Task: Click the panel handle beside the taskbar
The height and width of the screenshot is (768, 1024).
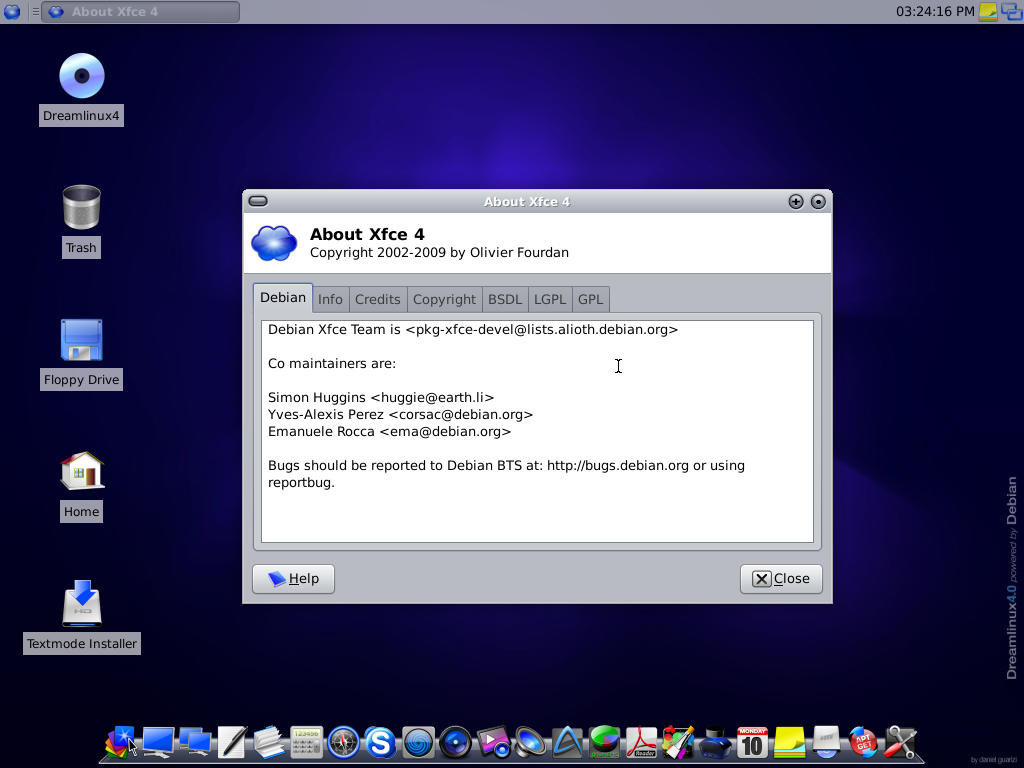Action: click(x=35, y=12)
